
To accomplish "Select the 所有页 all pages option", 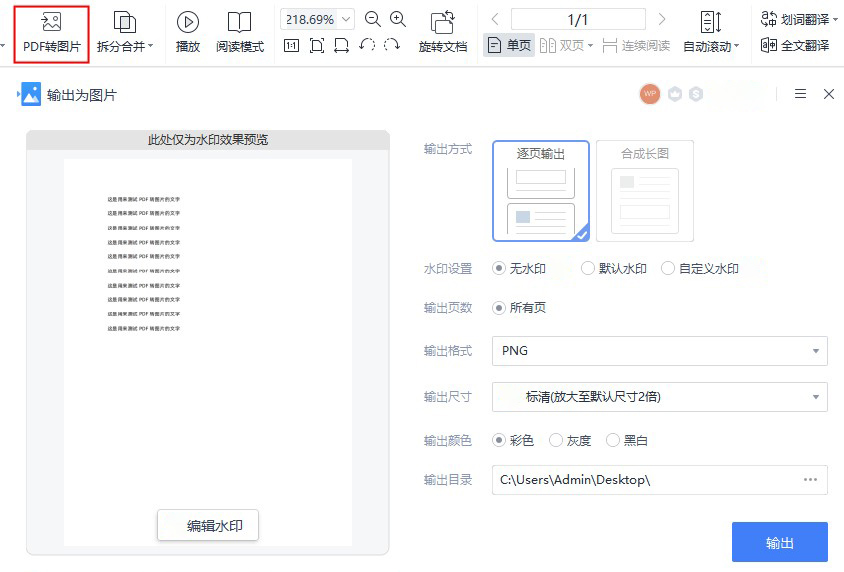I will pyautogui.click(x=519, y=308).
